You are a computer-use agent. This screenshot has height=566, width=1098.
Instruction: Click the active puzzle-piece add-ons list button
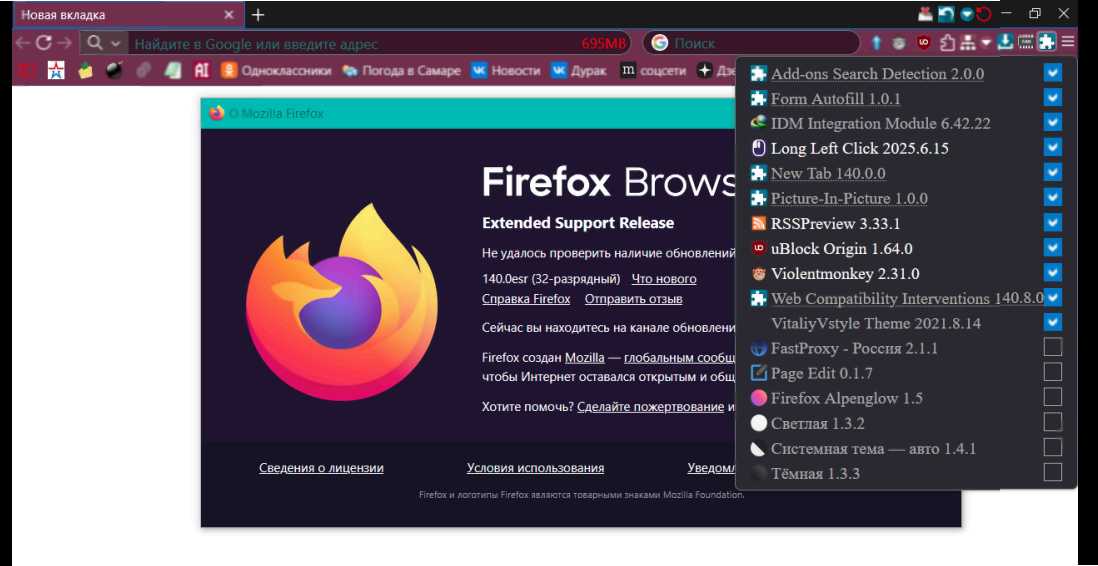(1047, 42)
